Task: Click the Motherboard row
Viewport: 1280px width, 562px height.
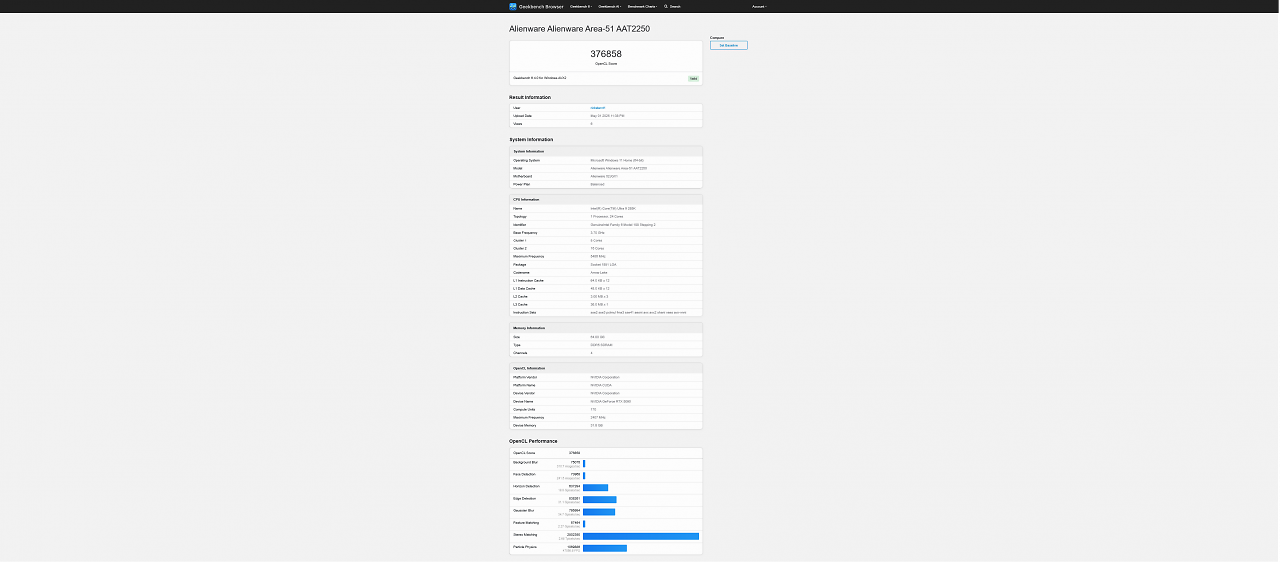Action: click(x=606, y=176)
